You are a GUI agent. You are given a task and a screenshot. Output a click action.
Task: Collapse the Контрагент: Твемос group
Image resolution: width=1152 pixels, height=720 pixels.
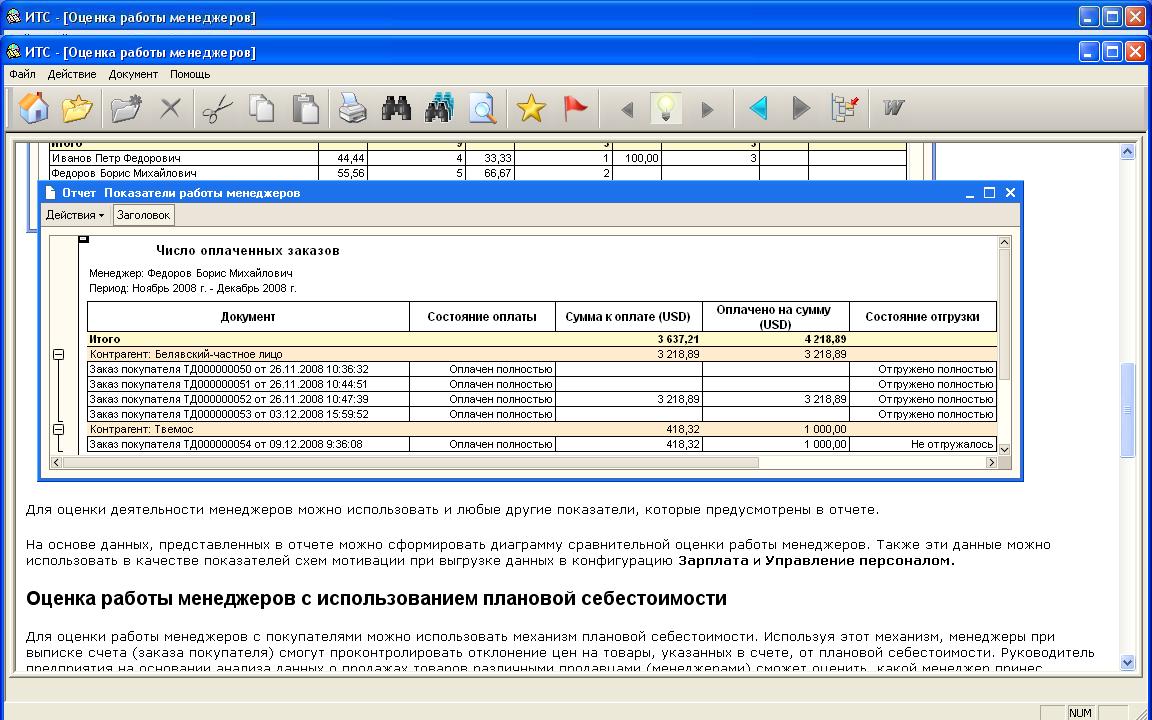(x=58, y=429)
